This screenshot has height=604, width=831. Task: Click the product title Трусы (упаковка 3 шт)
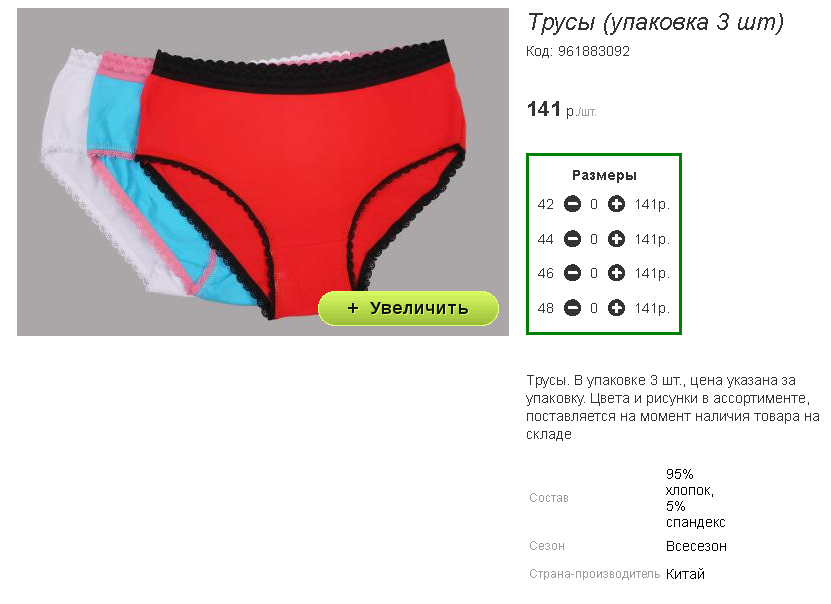tap(655, 23)
